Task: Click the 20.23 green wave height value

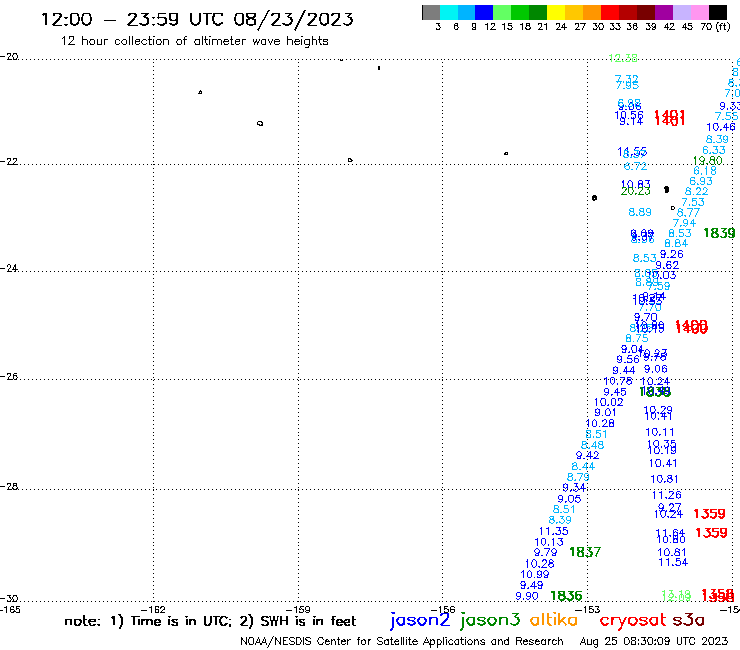Action: pos(635,191)
